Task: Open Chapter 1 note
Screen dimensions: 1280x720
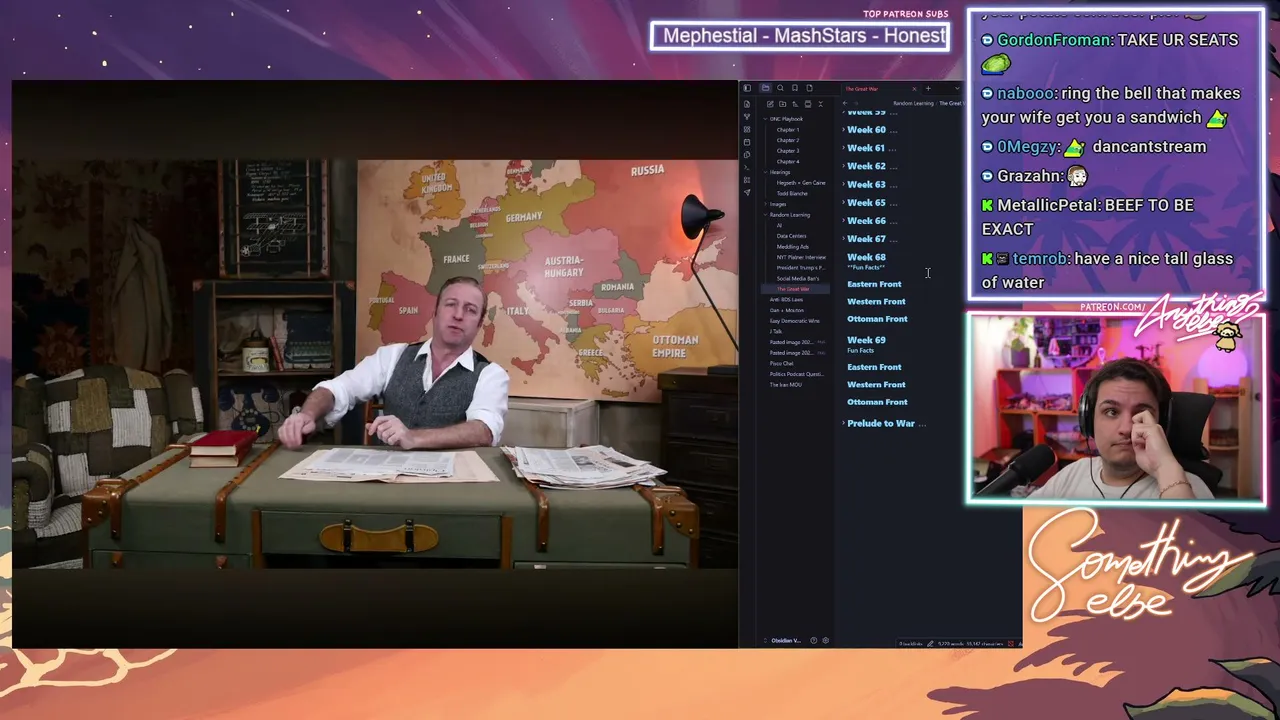Action: tap(788, 130)
